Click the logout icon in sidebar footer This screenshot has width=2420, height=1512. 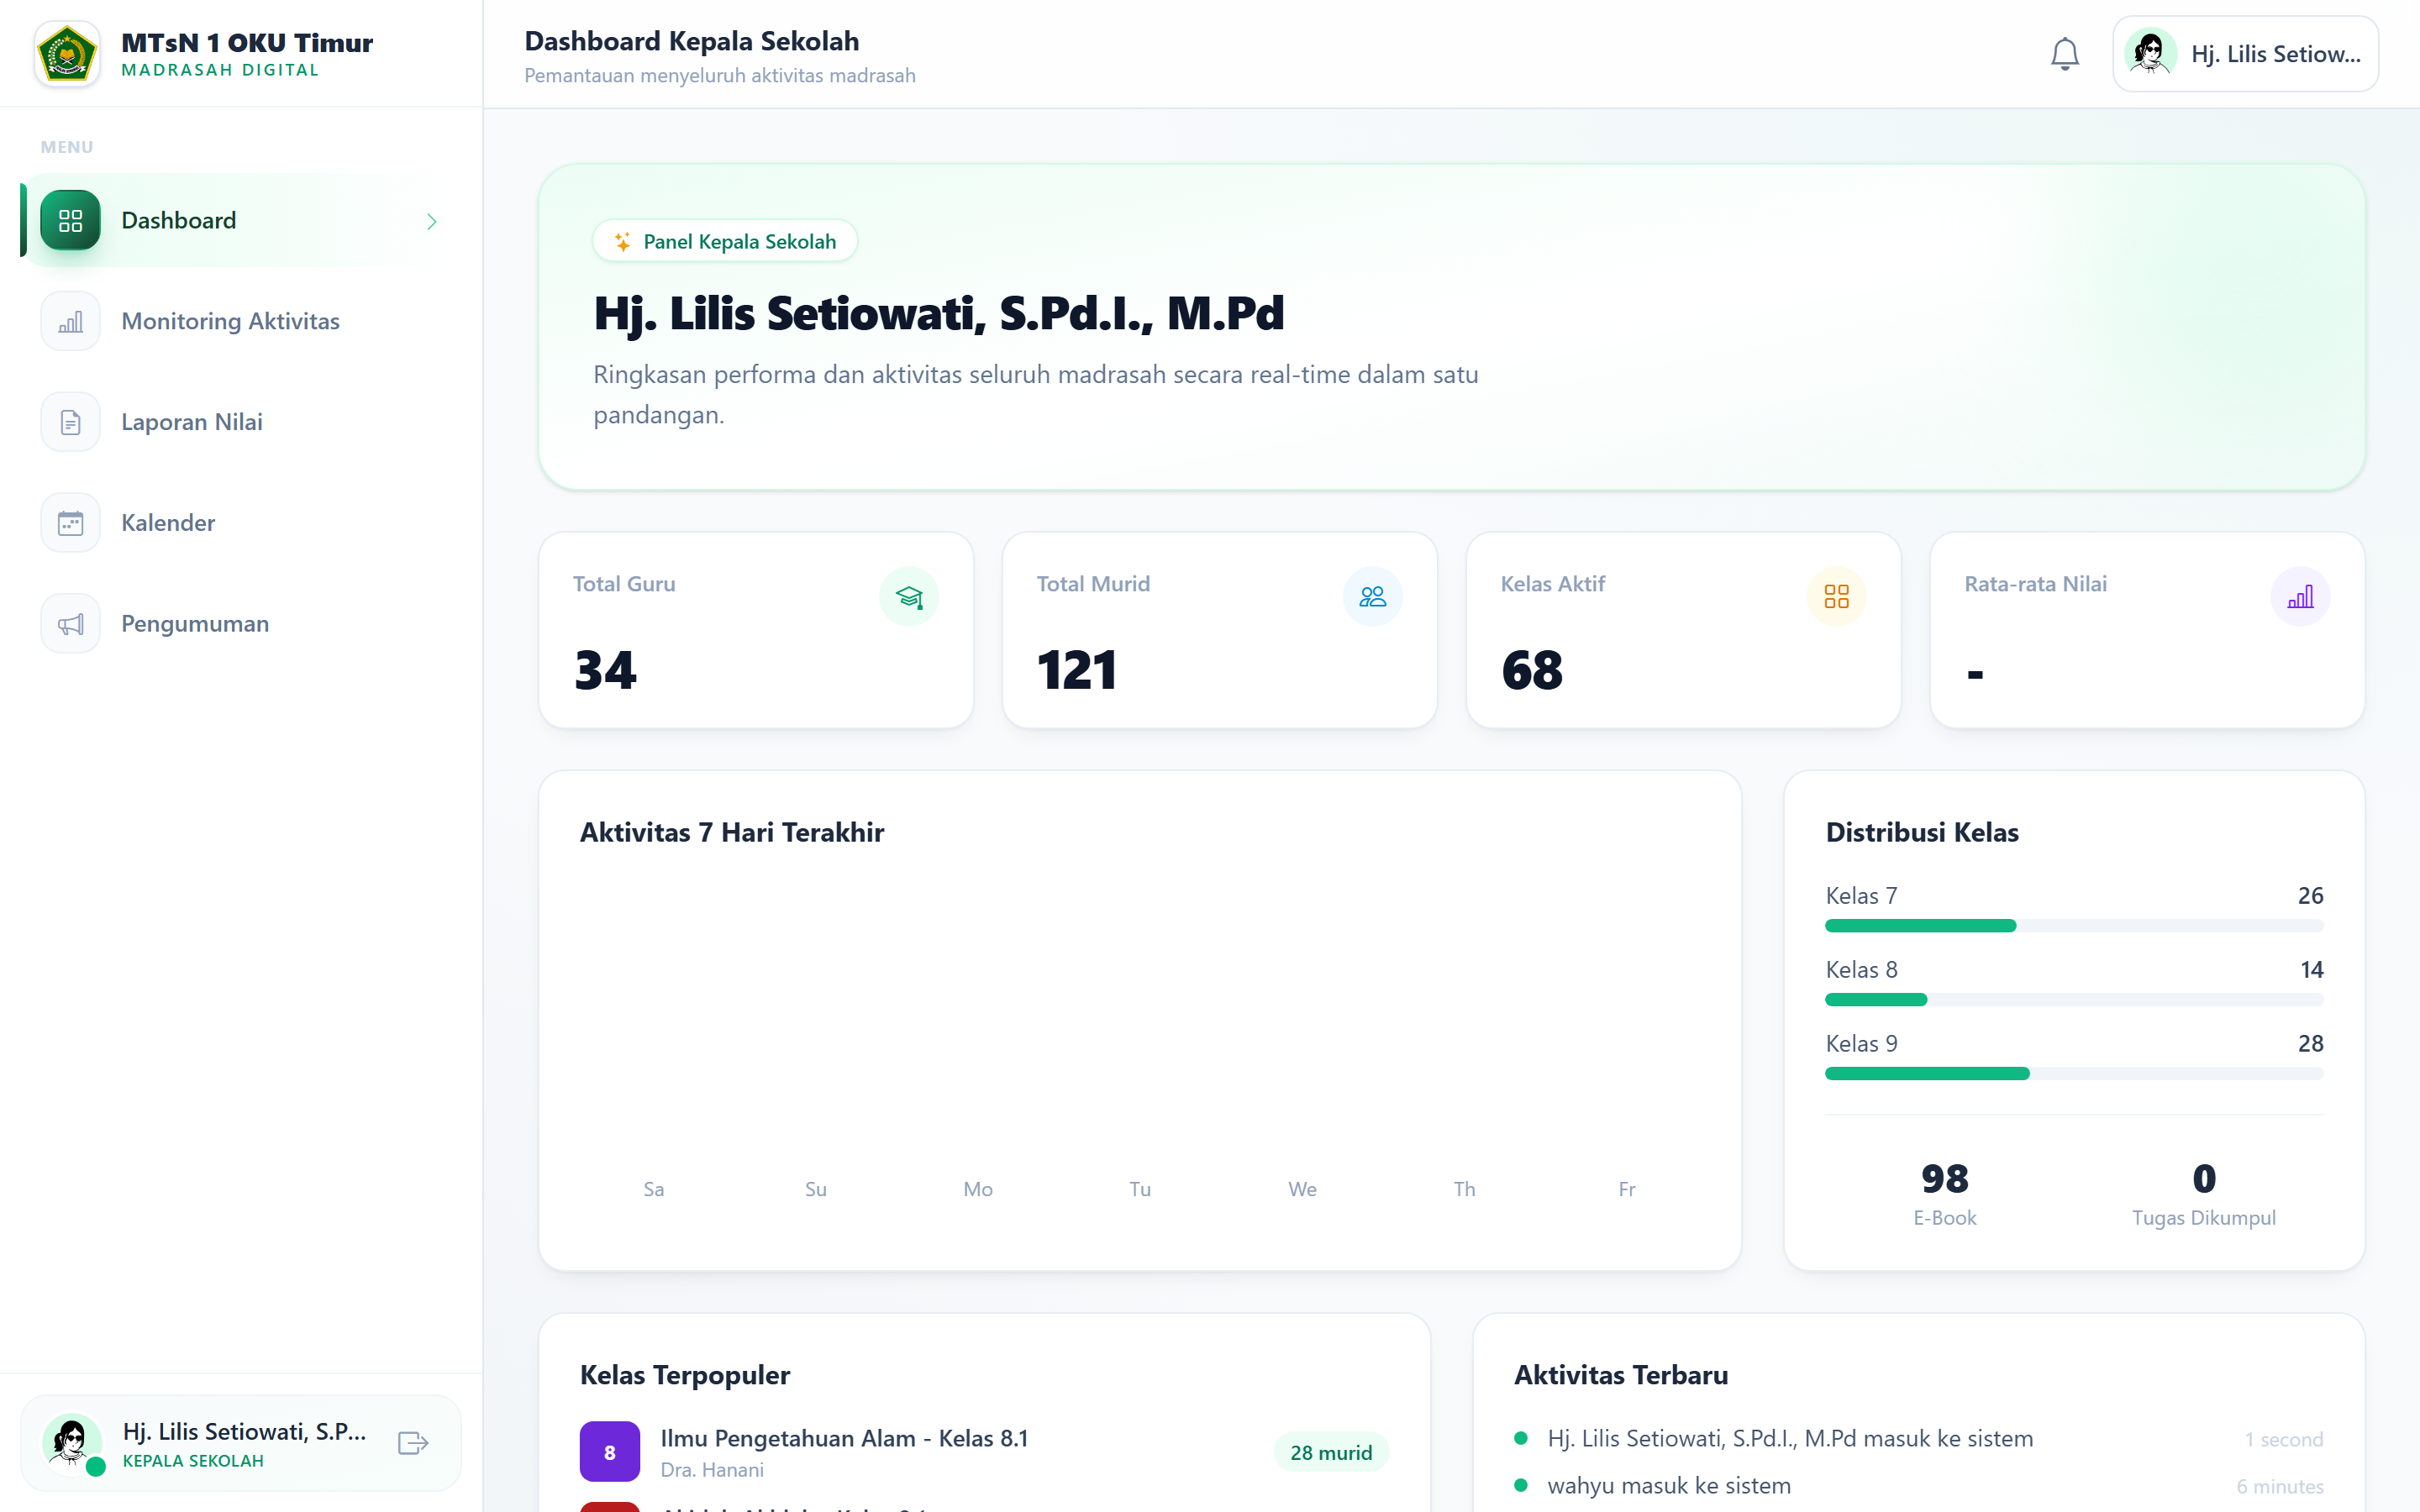(413, 1443)
